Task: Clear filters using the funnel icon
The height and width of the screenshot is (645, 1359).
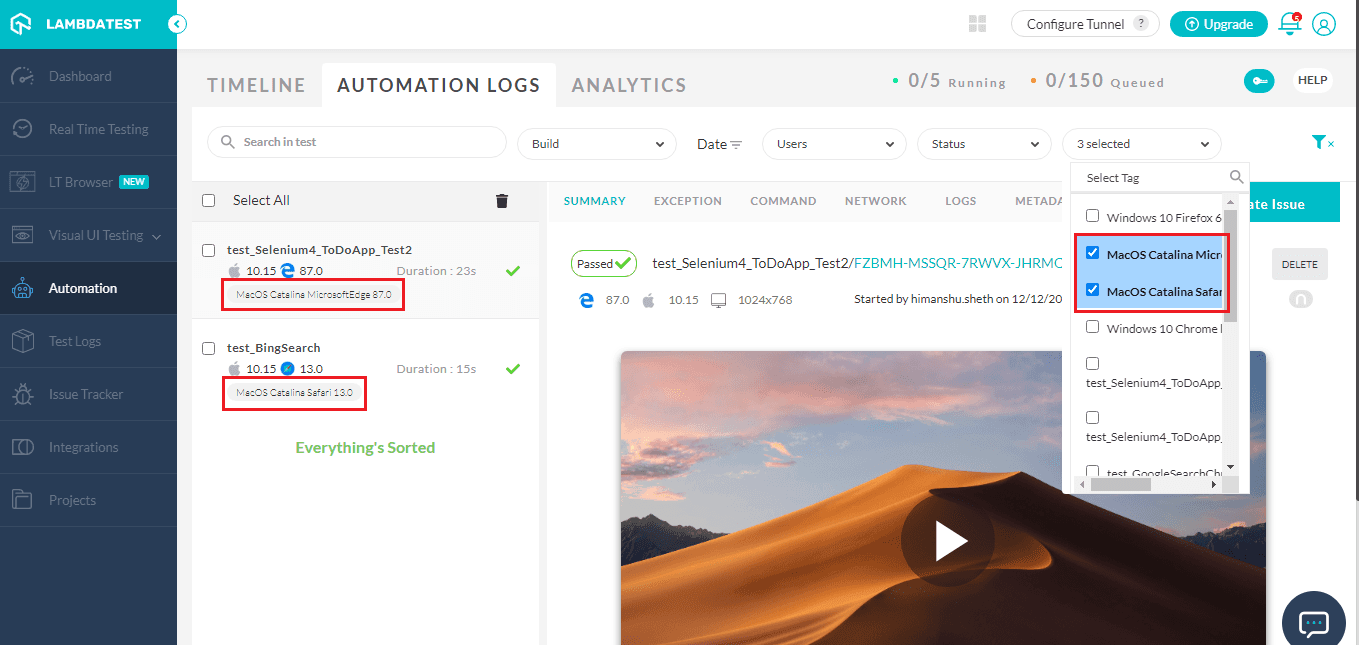Action: [1321, 143]
